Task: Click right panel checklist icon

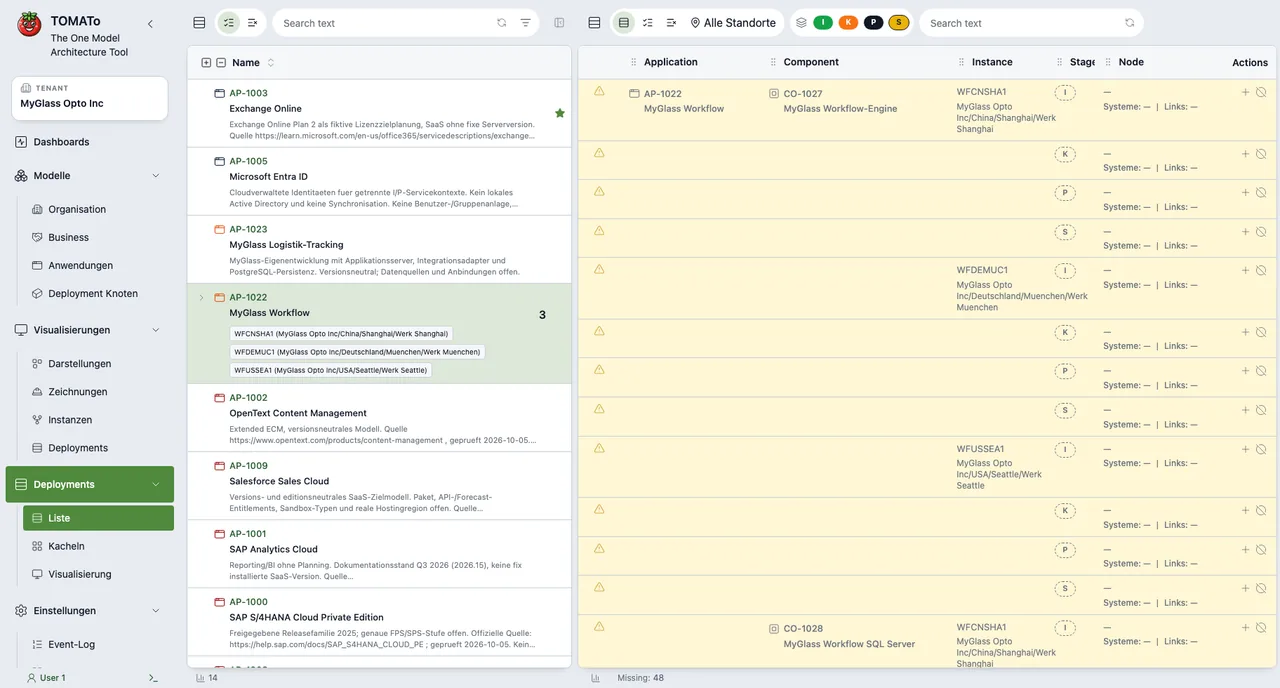Action: pos(648,23)
